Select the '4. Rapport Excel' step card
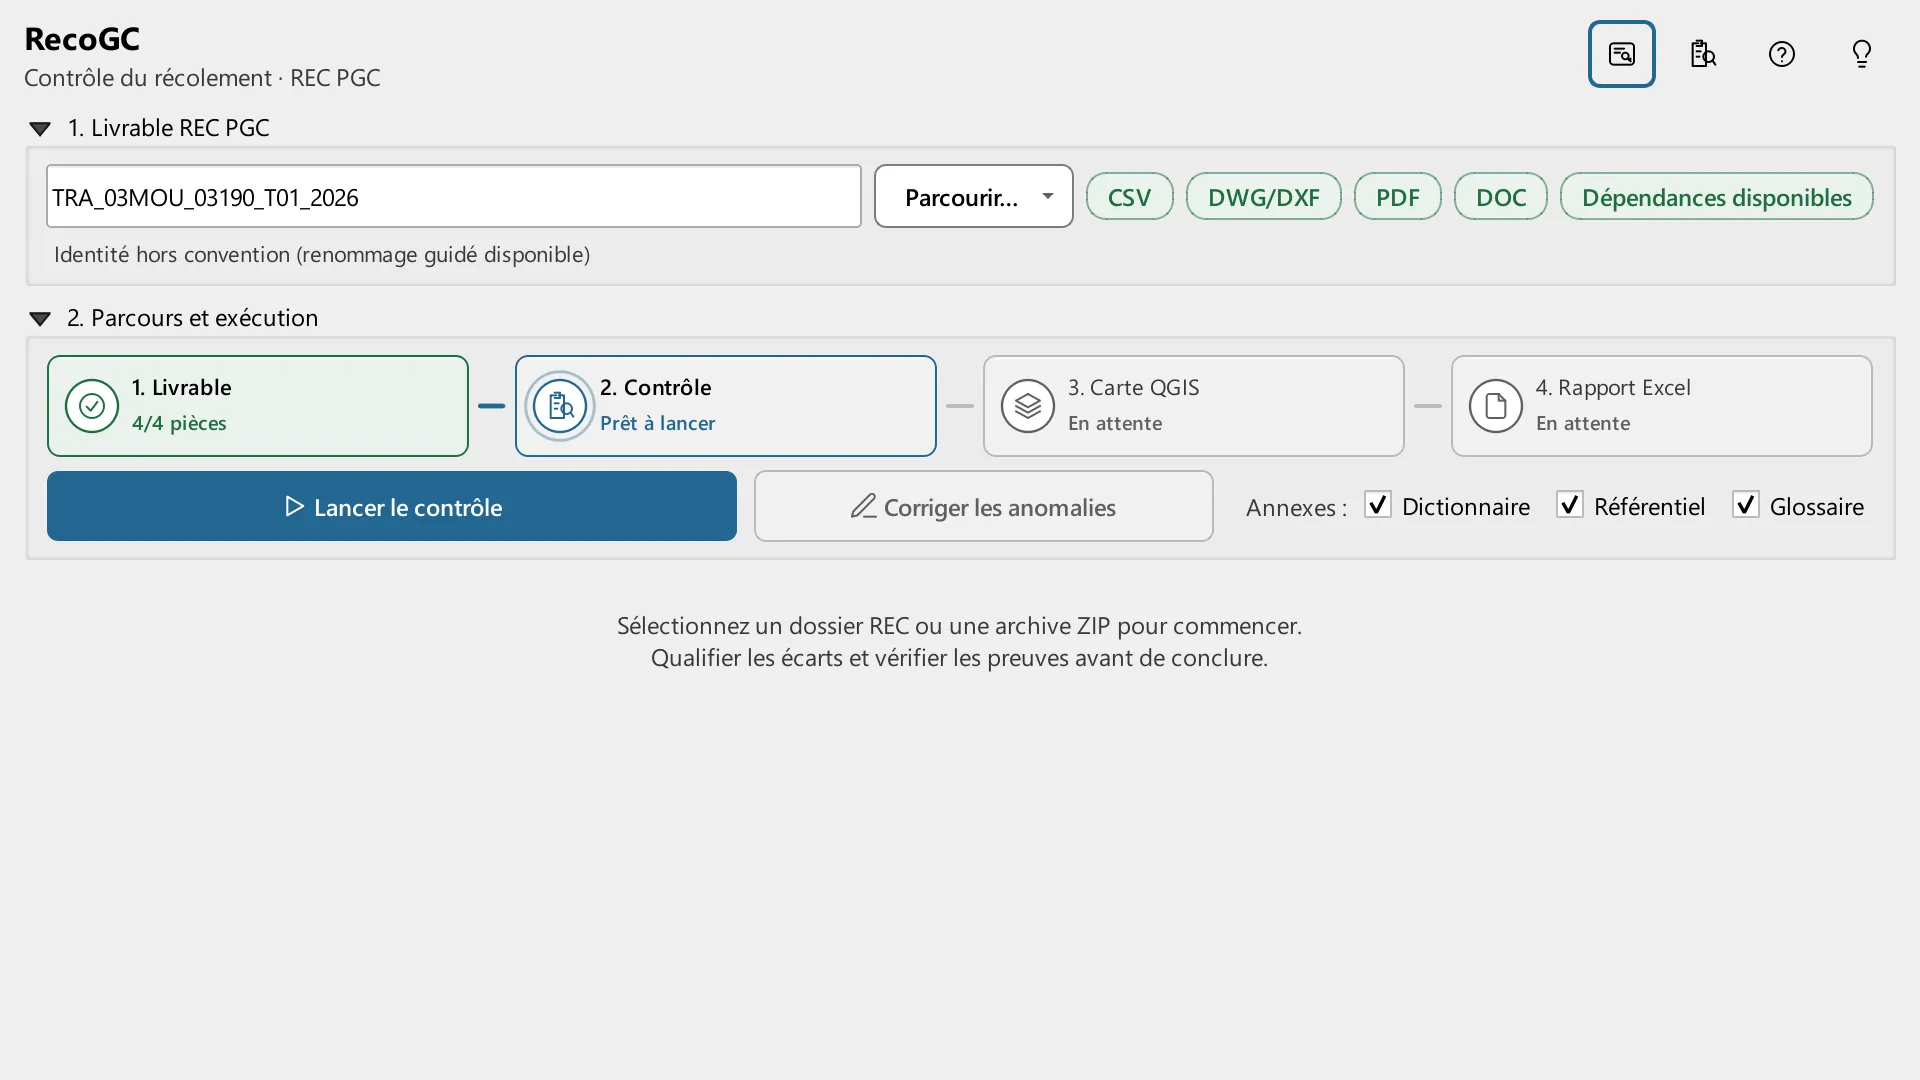The height and width of the screenshot is (1080, 1920). [1661, 406]
